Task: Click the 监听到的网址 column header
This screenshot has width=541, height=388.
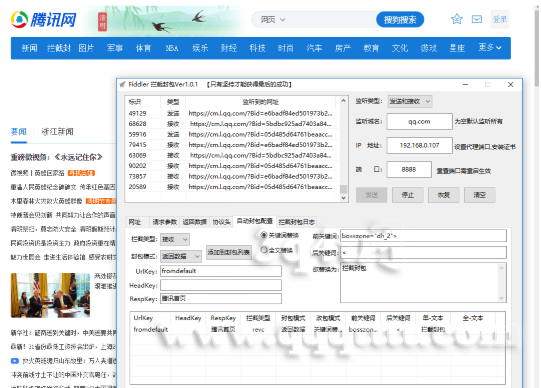Action: [x=260, y=102]
